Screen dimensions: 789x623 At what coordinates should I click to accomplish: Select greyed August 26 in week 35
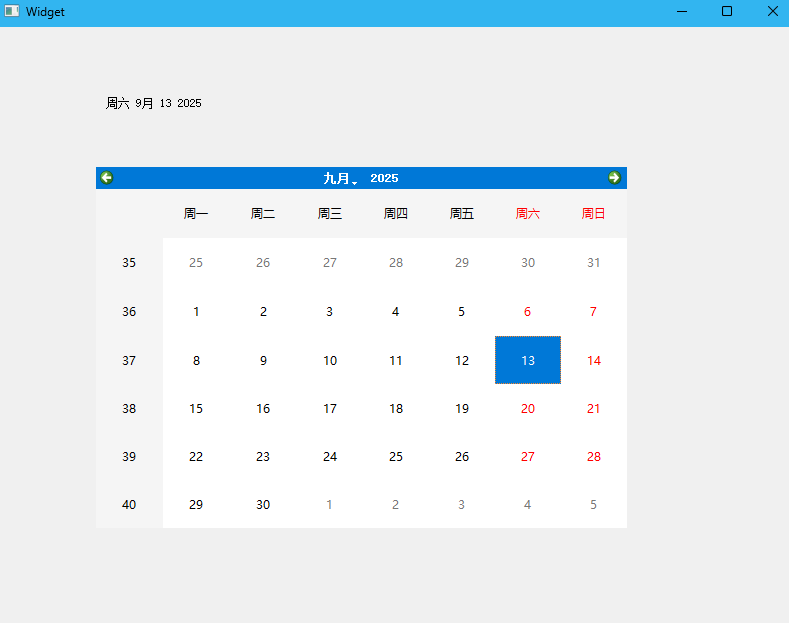(263, 263)
